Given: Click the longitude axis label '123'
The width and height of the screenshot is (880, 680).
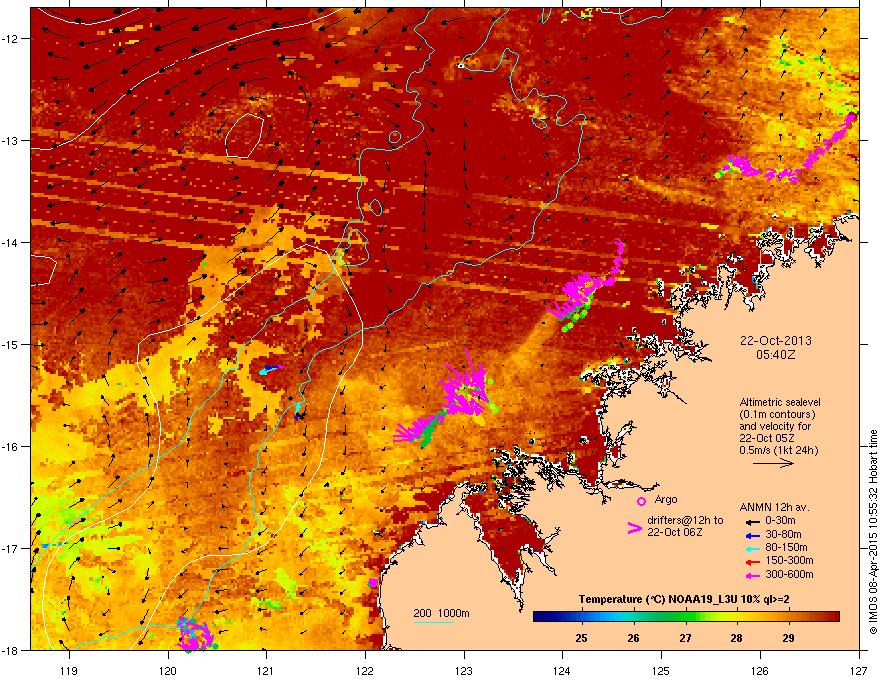Looking at the screenshot, I should (464, 670).
